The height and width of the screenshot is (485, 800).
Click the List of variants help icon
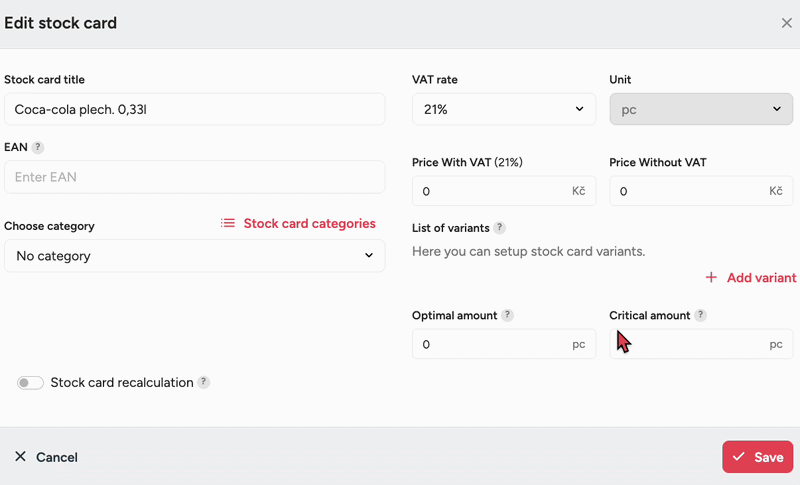[500, 228]
